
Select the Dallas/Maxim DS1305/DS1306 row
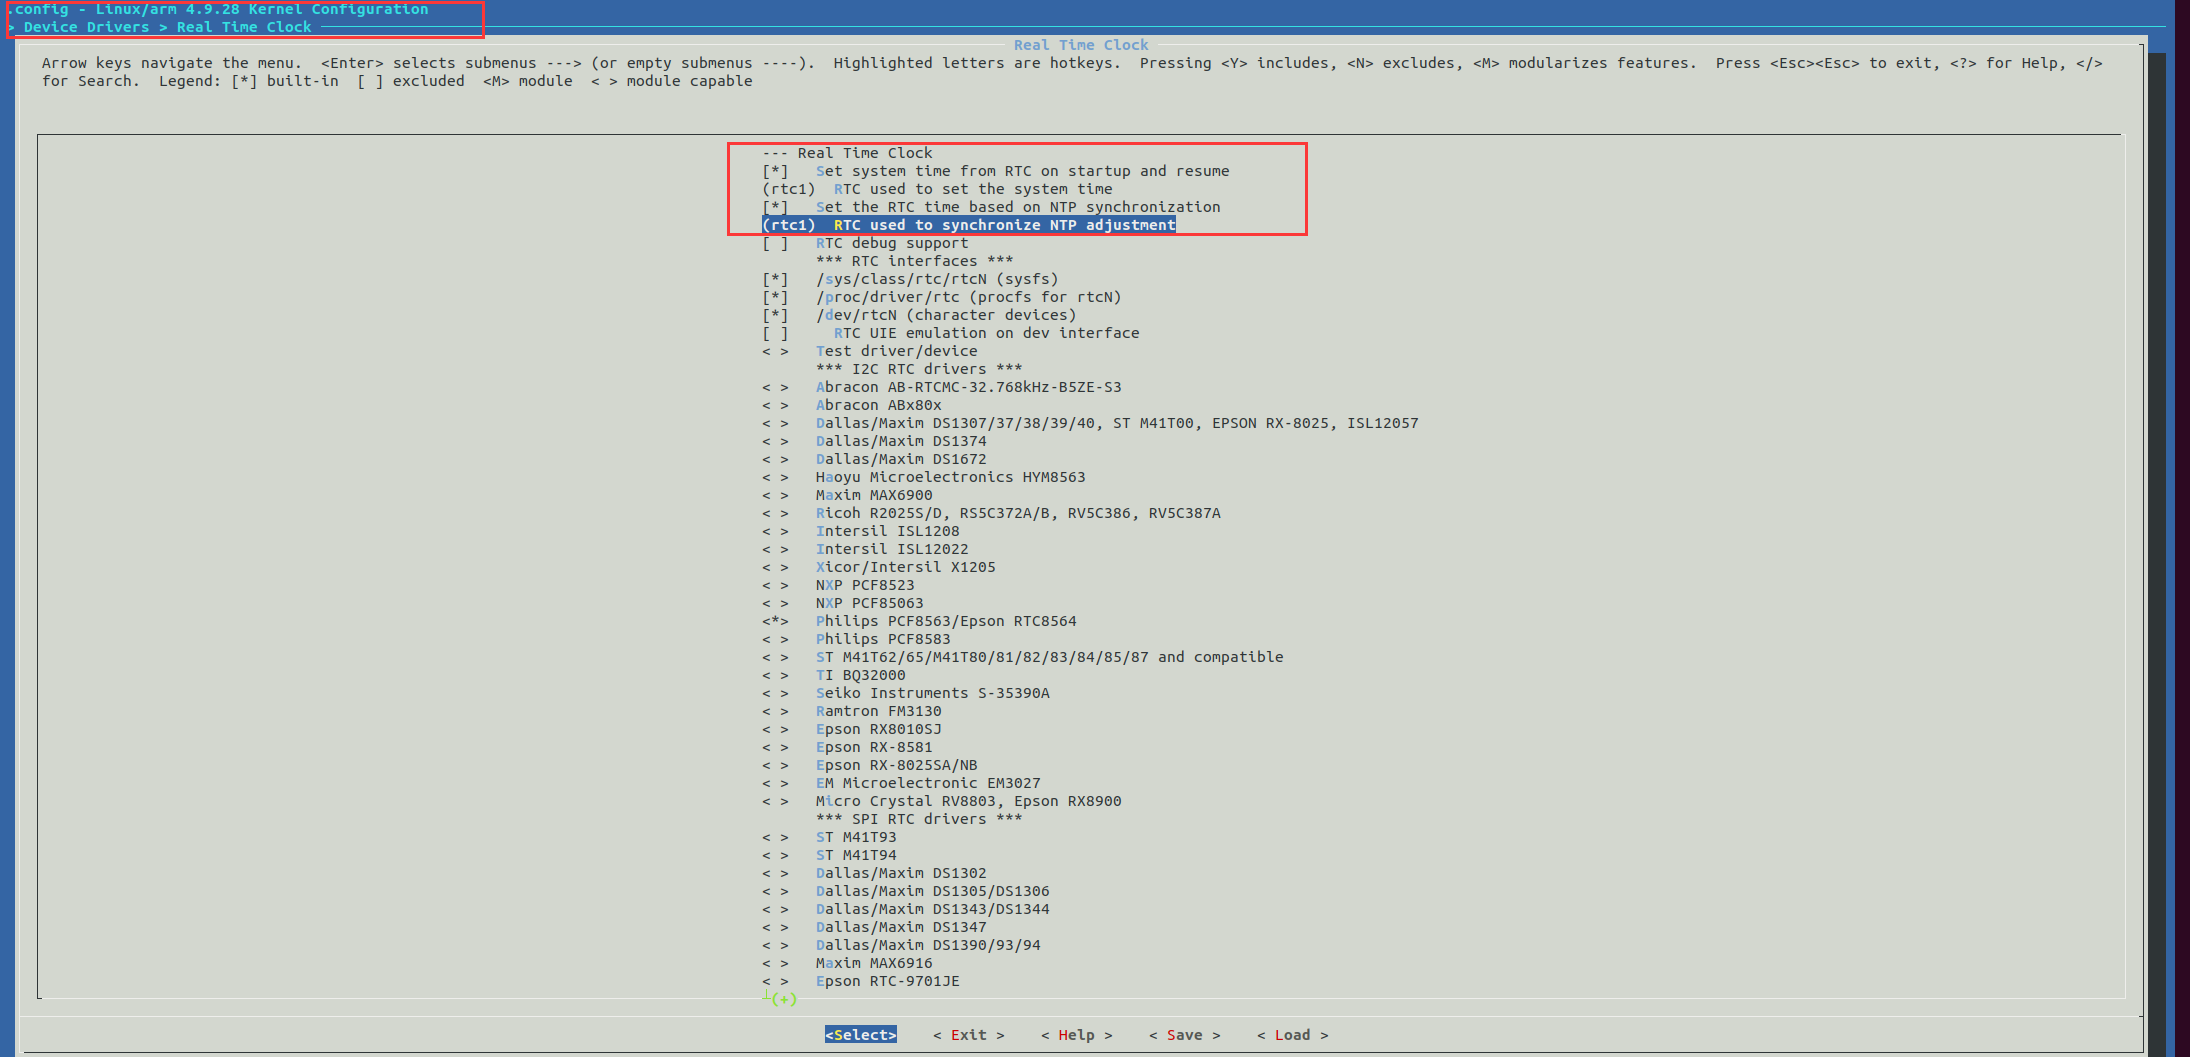[906, 891]
